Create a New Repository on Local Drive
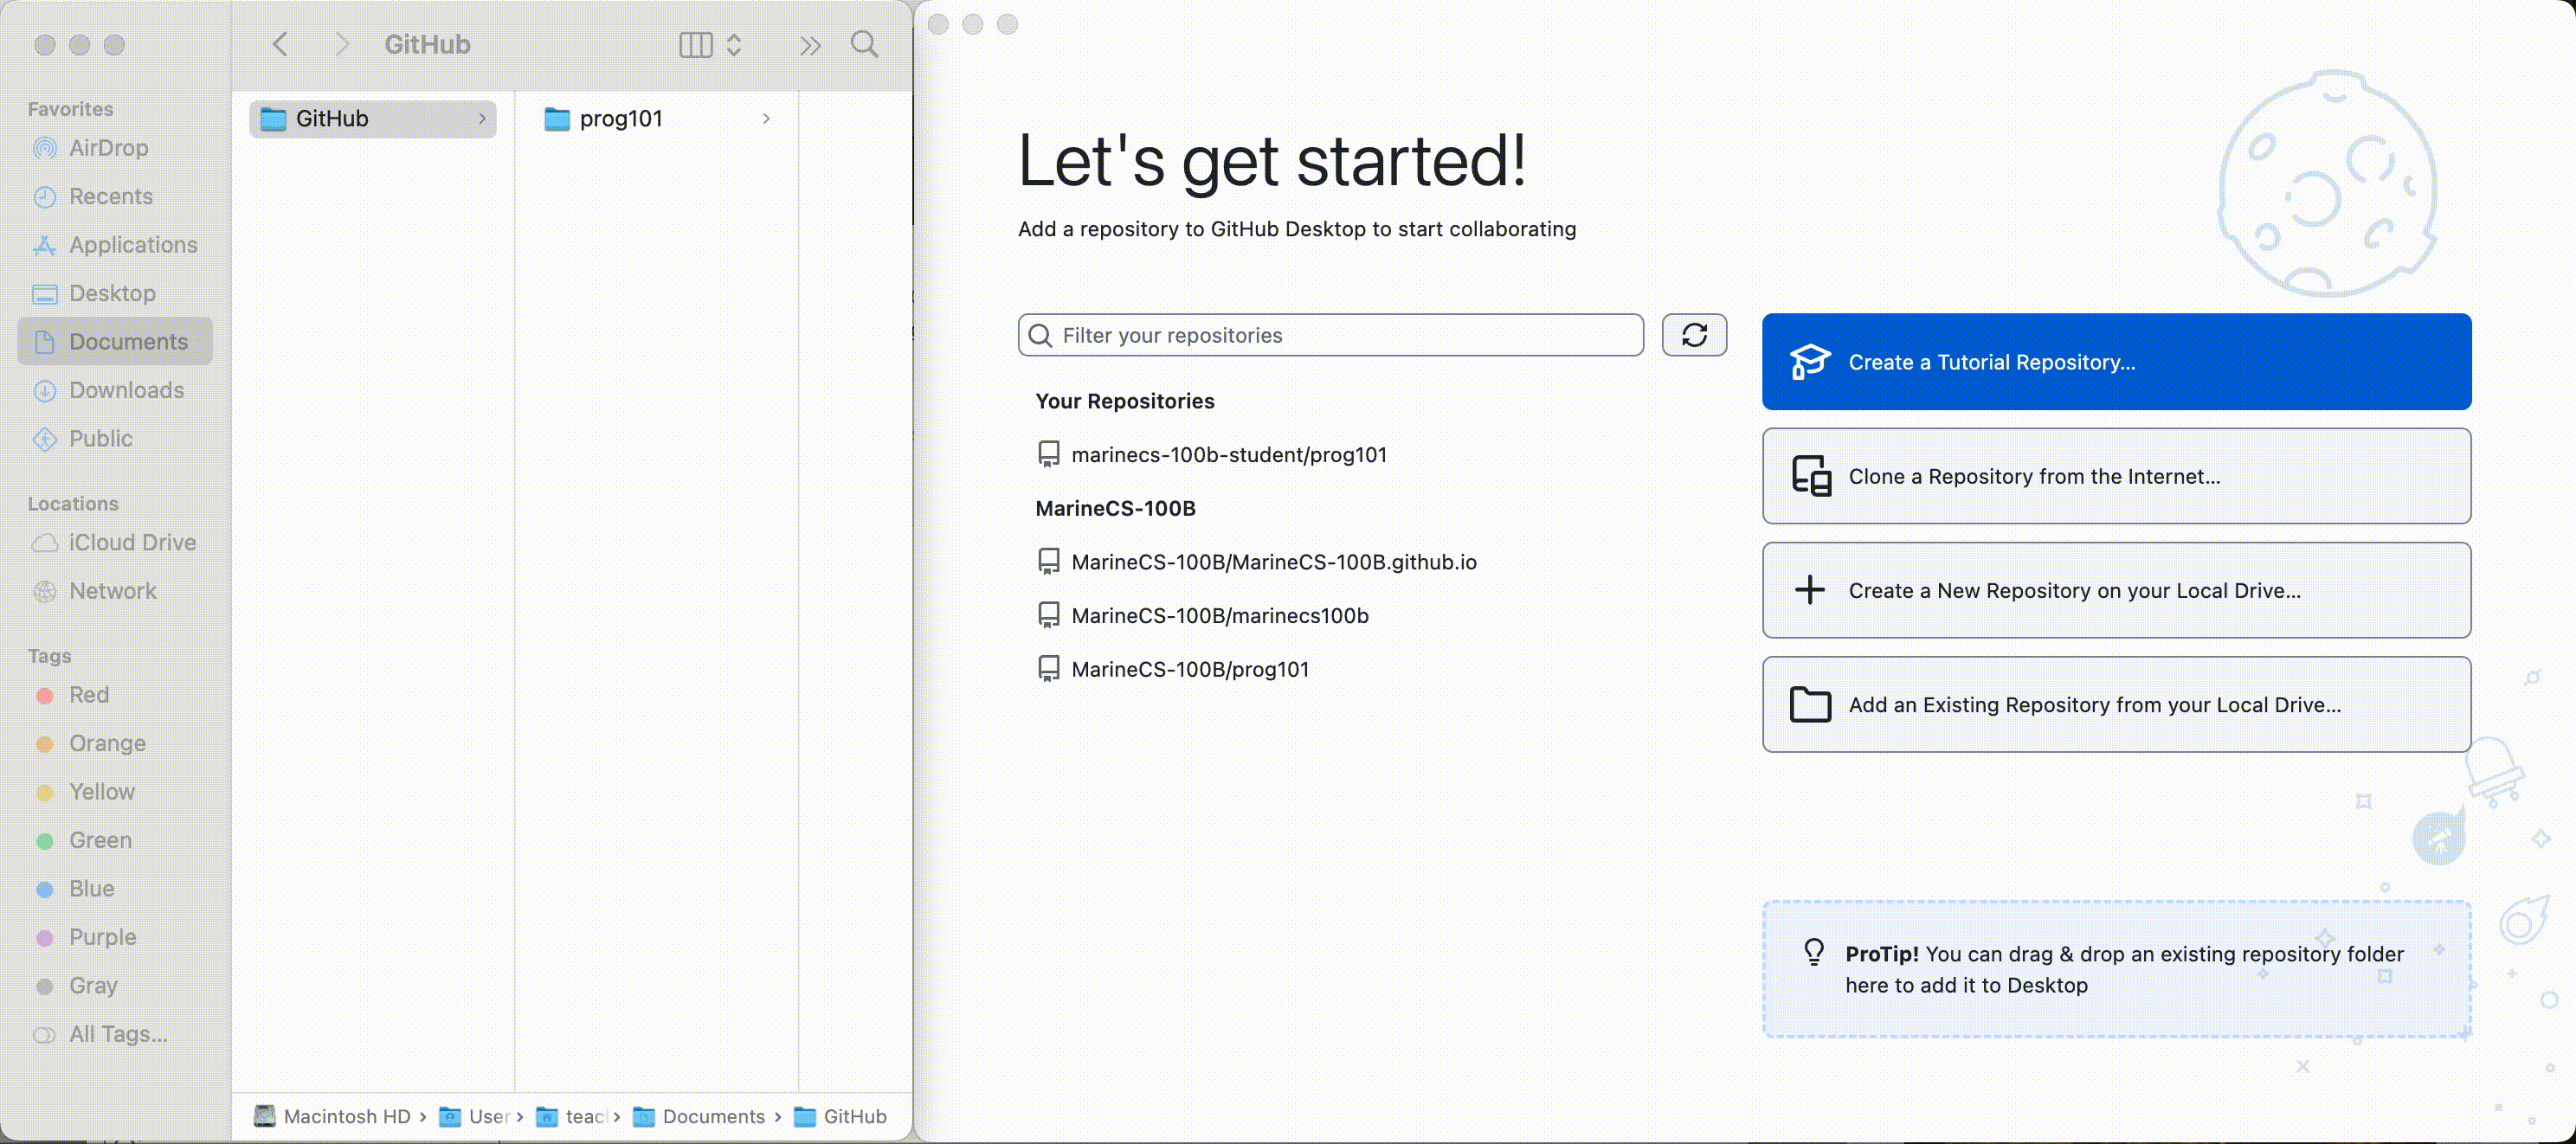 (x=2116, y=590)
